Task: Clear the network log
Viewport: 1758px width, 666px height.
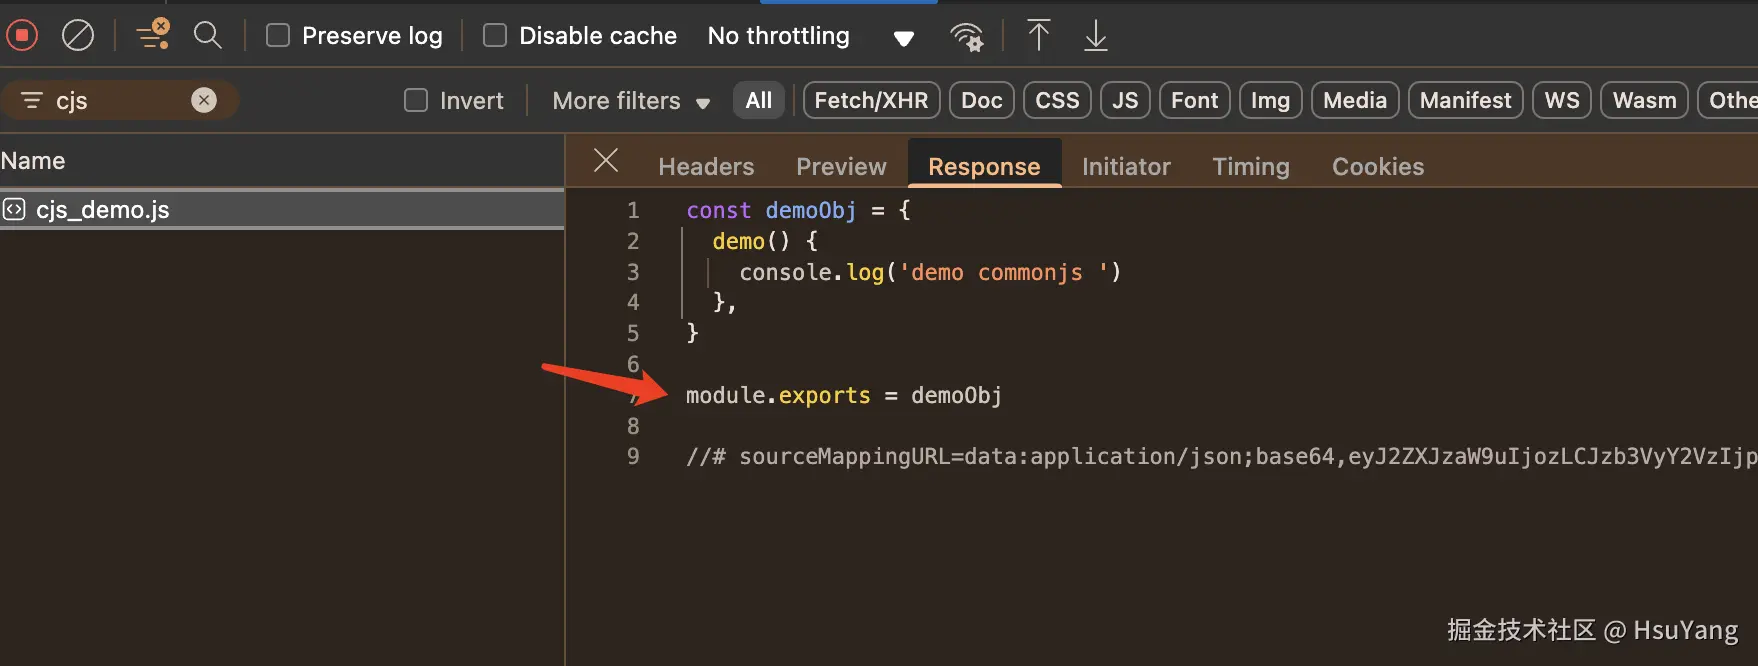Action: pos(78,36)
